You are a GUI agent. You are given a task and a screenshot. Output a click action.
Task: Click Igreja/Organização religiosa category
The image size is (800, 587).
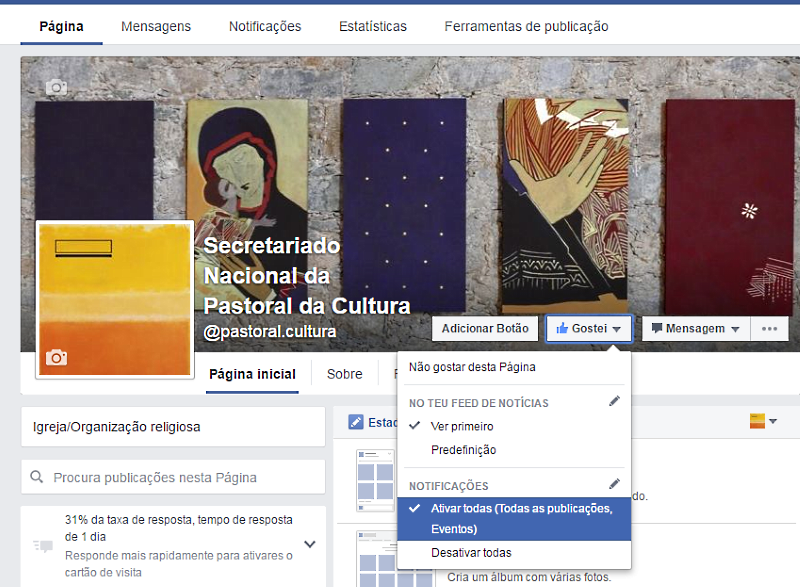pos(117,427)
